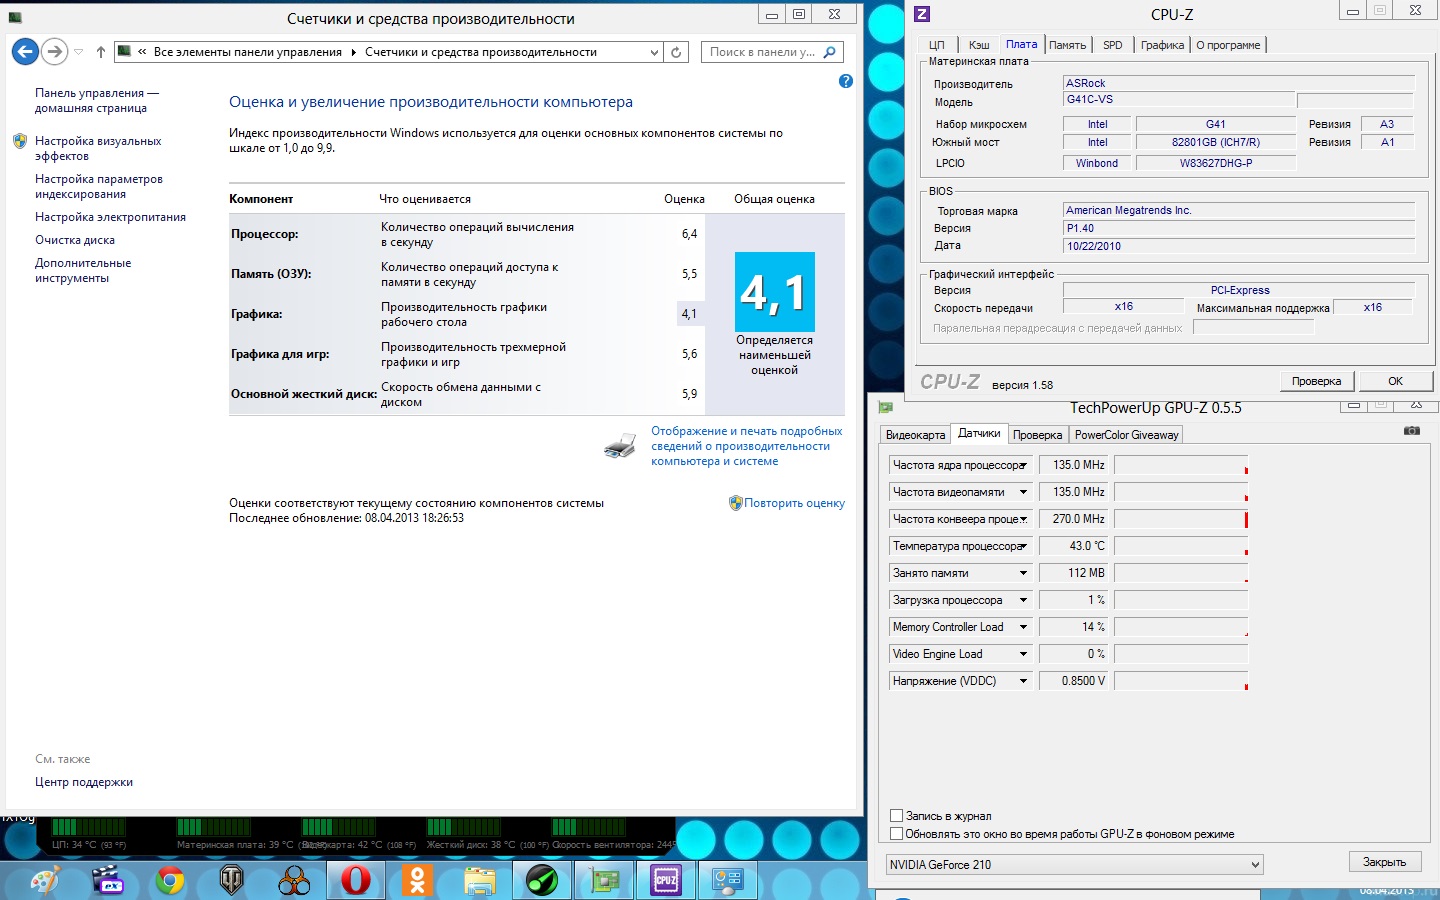Image resolution: width=1440 pixels, height=900 pixels.
Task: Open the recent locations arrow next to forward button
Action: (x=78, y=52)
